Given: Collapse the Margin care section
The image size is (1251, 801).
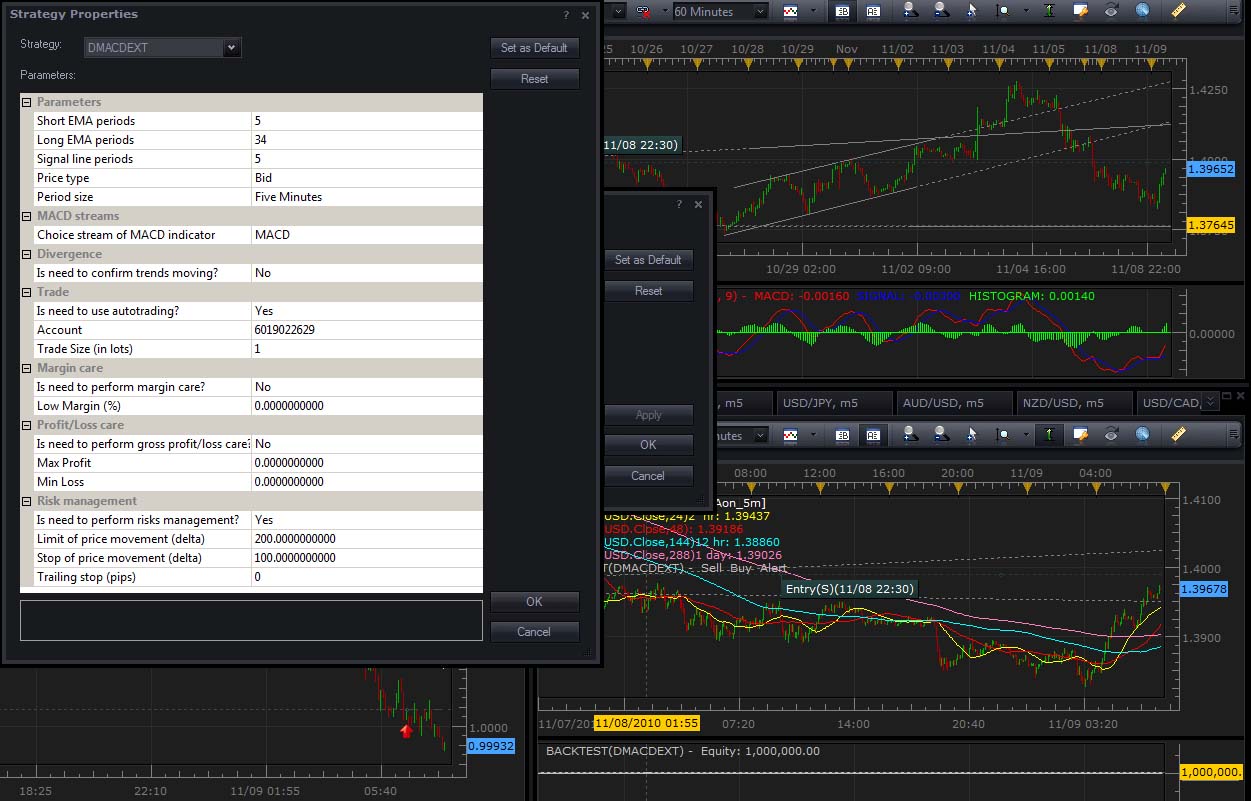Looking at the screenshot, I should 27,368.
